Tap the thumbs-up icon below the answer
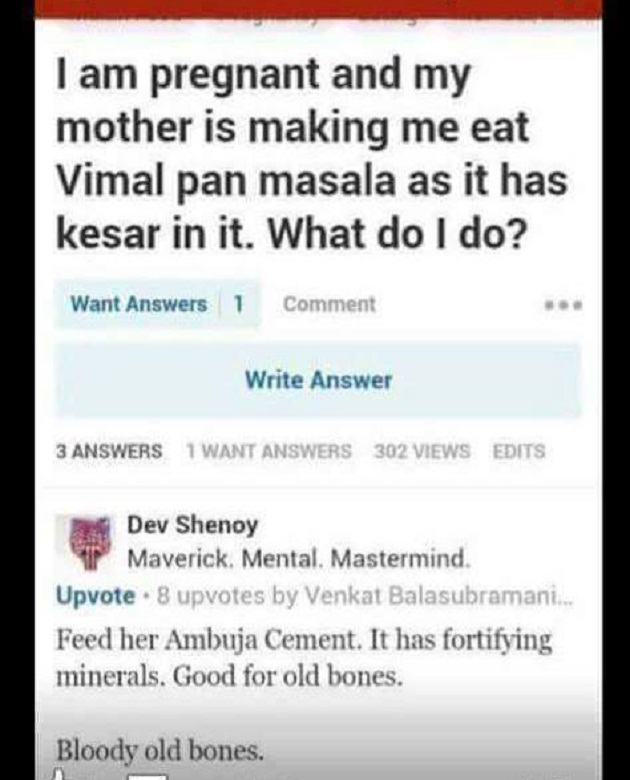 pos(60,775)
